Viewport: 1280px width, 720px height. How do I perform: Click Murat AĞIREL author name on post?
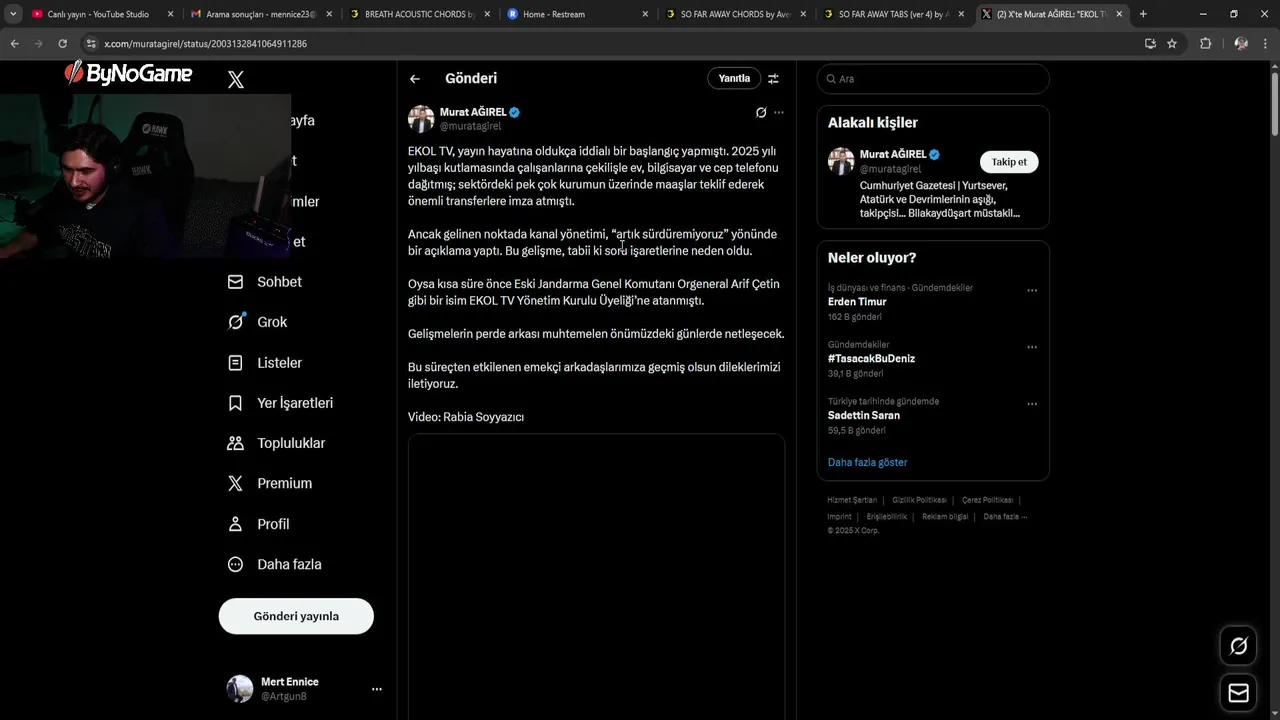click(x=473, y=112)
